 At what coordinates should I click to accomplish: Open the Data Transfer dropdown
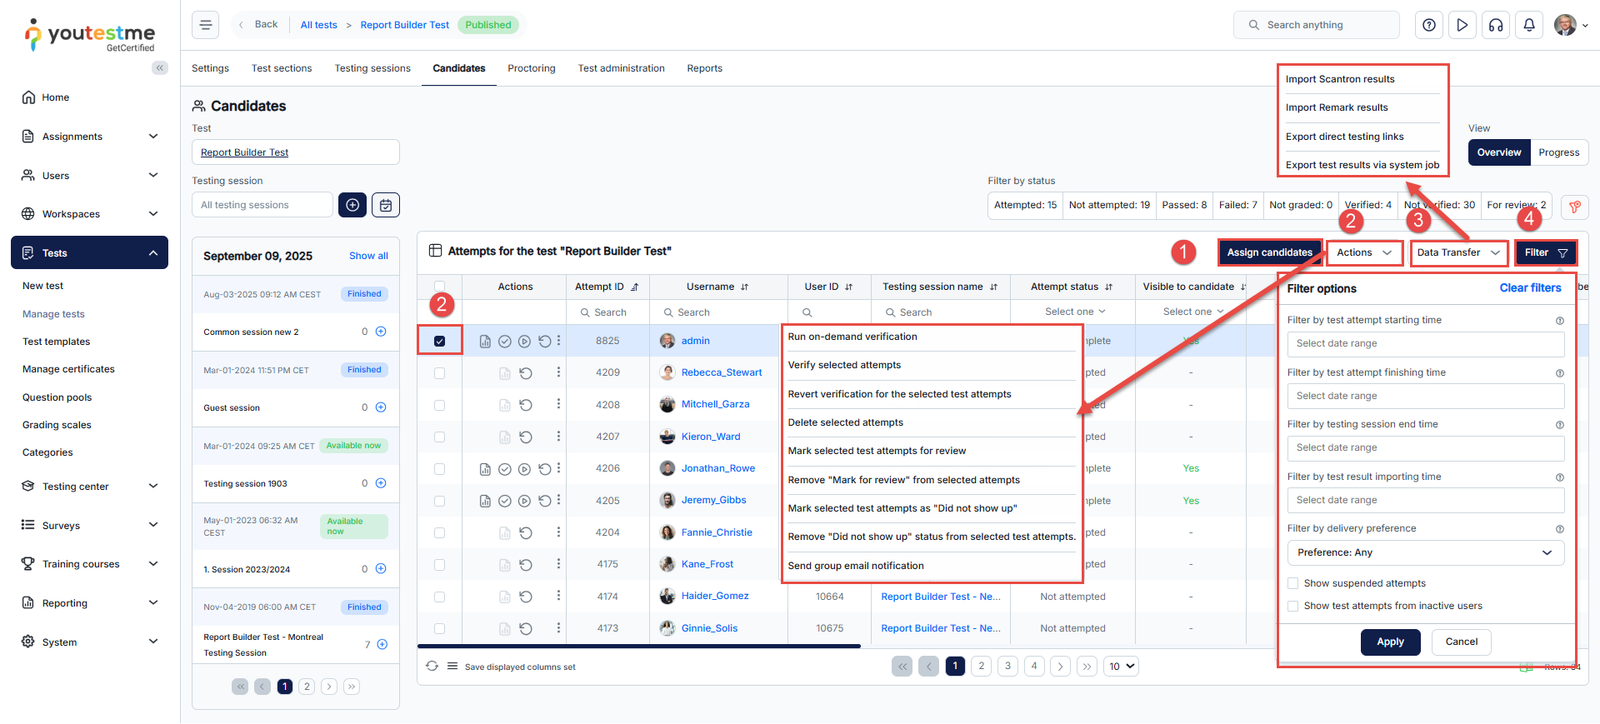[1458, 253]
